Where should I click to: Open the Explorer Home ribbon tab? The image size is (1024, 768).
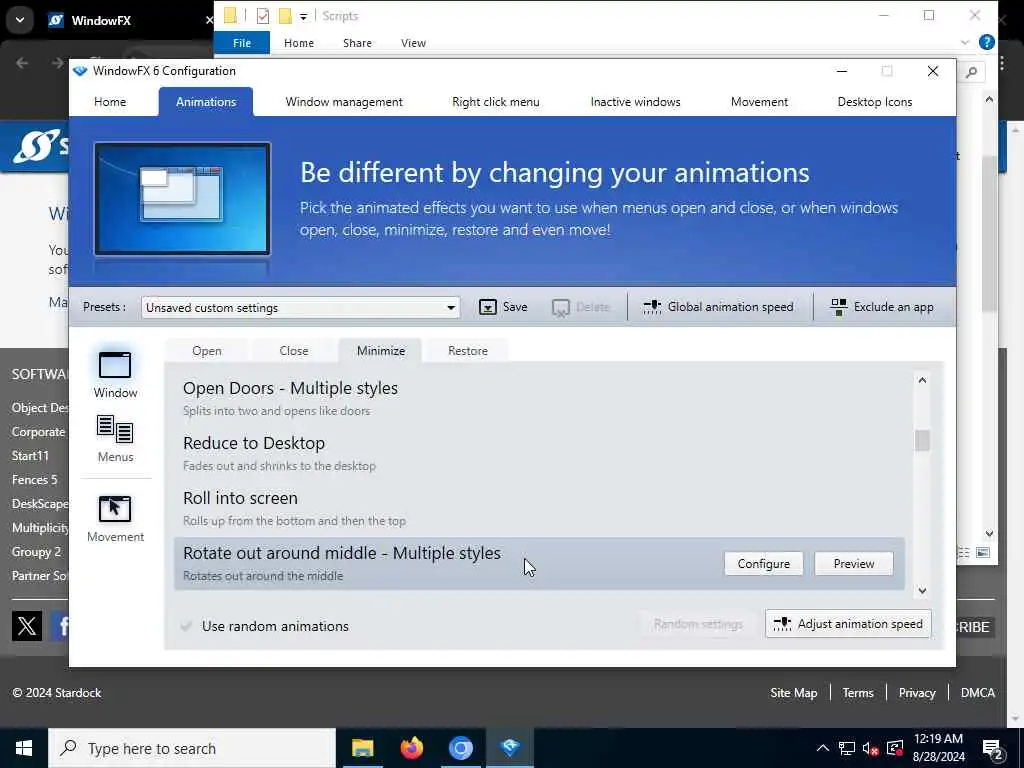(x=298, y=43)
